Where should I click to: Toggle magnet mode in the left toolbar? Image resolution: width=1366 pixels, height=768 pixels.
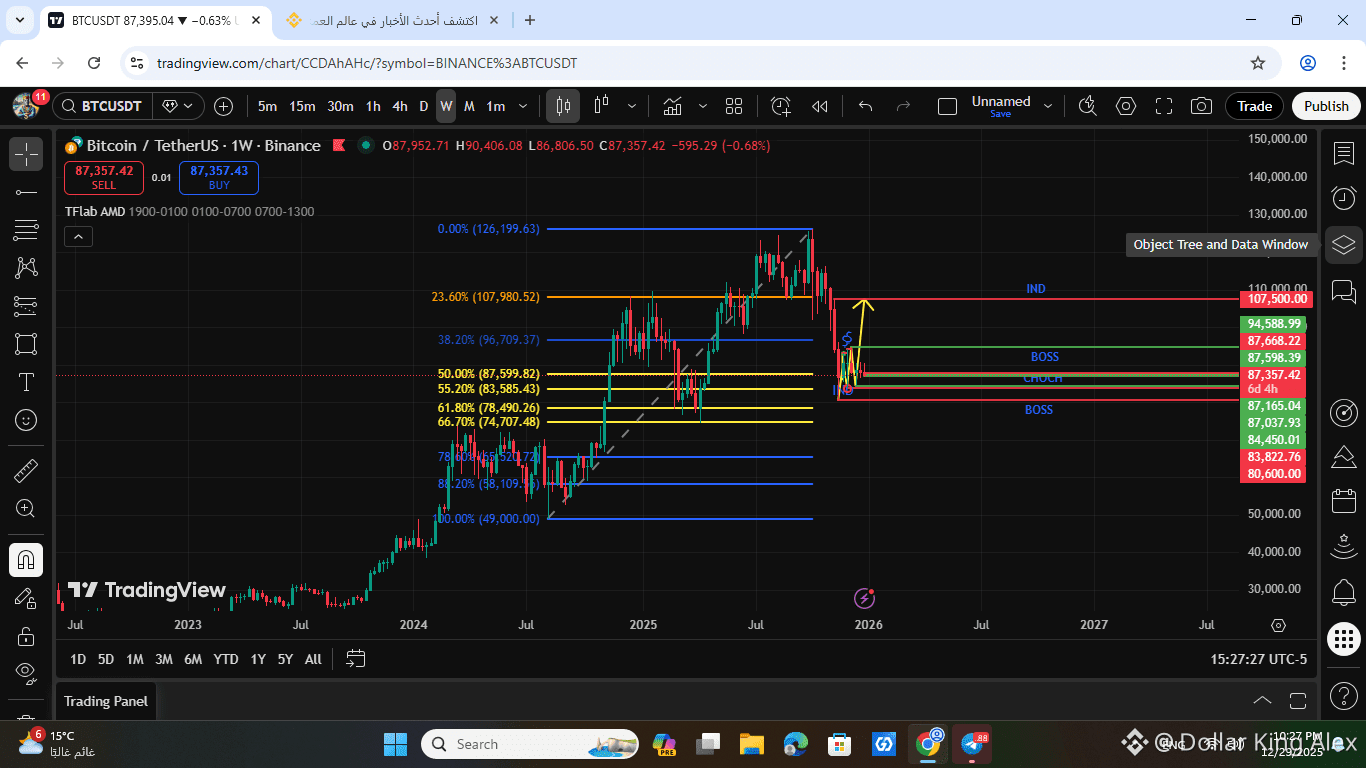pos(26,559)
